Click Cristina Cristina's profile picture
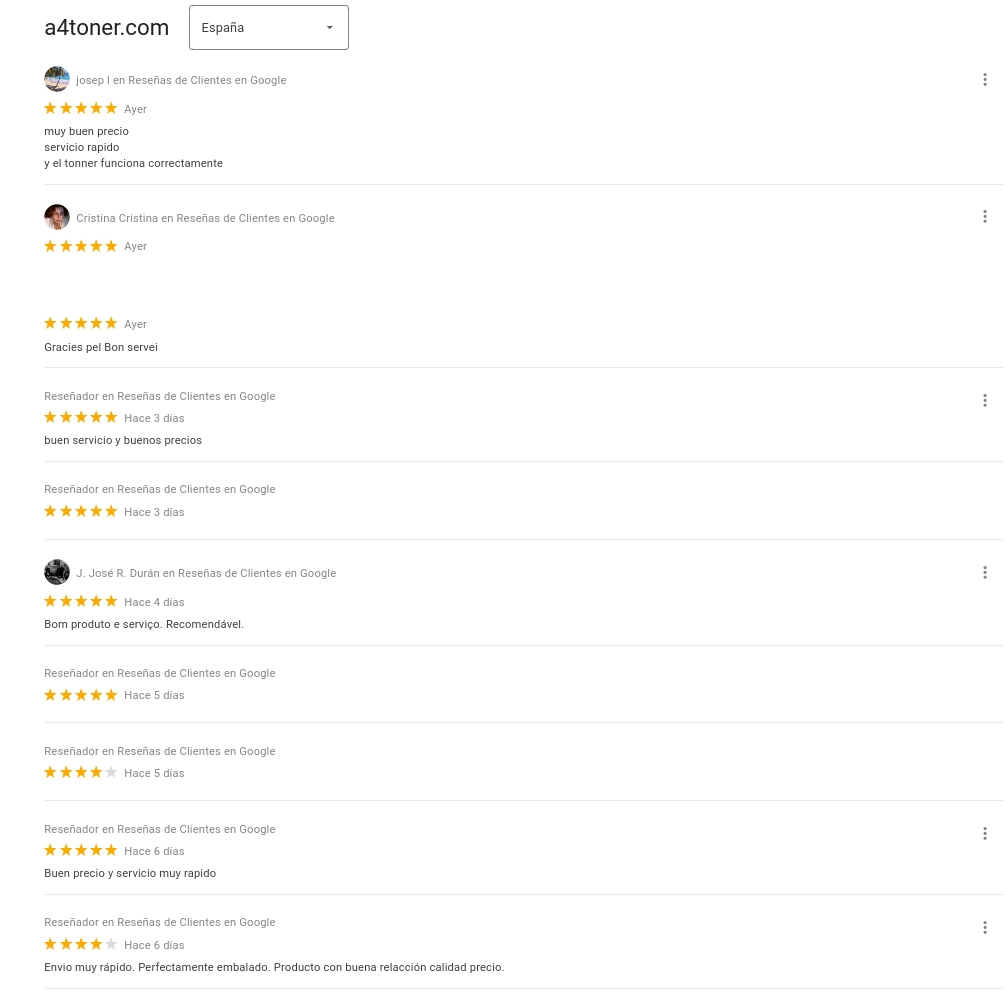The image size is (1008, 1006). click(x=57, y=217)
